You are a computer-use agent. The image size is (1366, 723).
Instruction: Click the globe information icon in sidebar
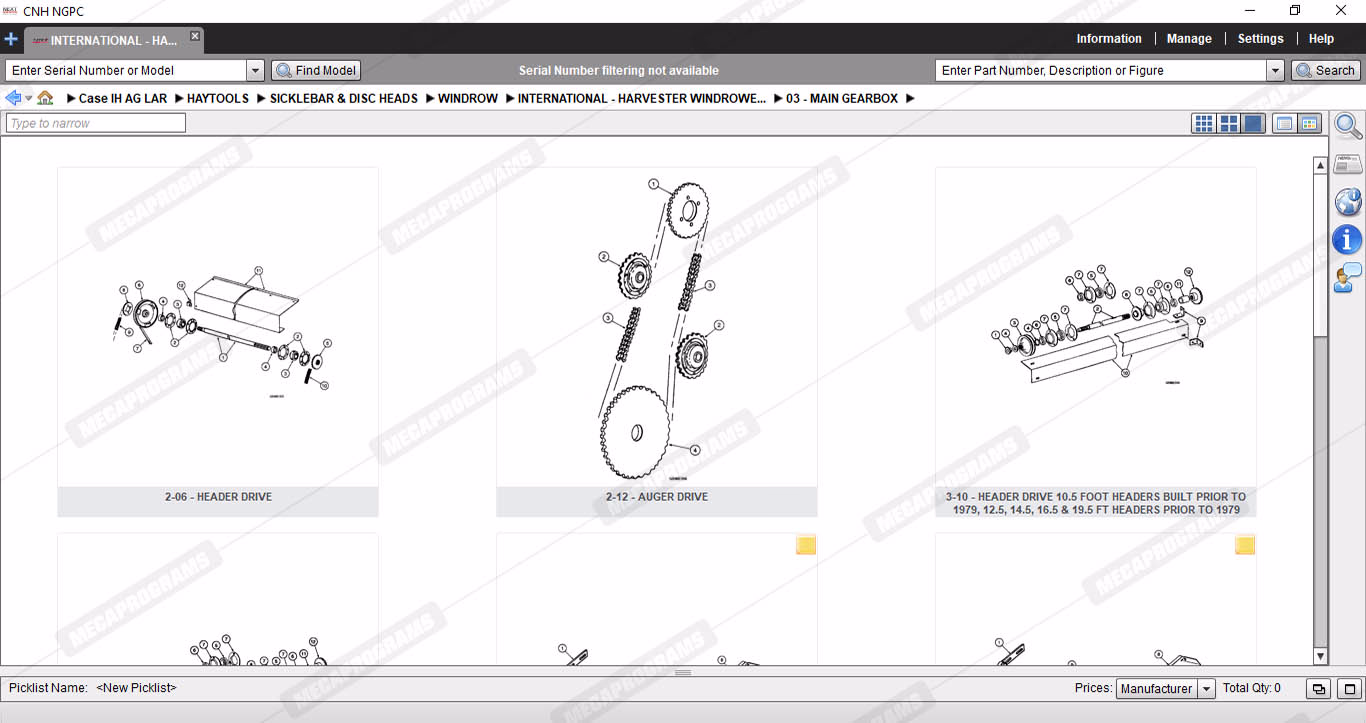click(1348, 202)
